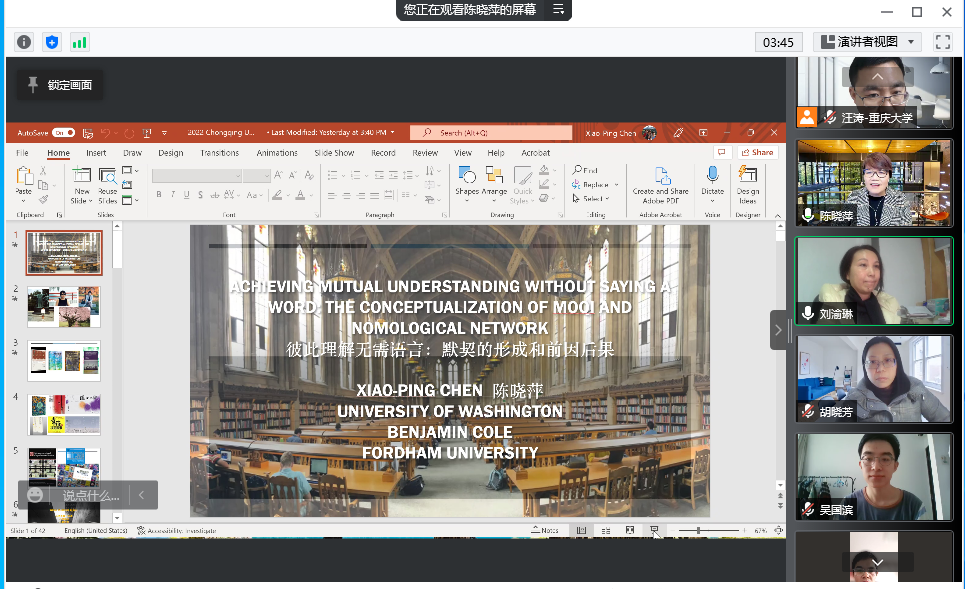Collapse the participant video panel arrow
Image resolution: width=965 pixels, height=589 pixels.
[x=778, y=330]
